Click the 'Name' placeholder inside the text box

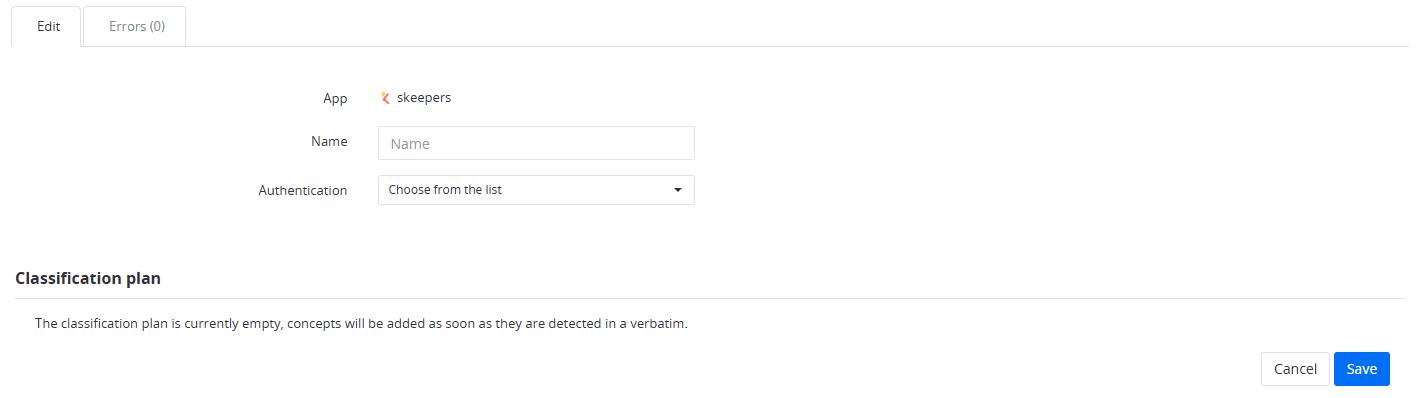point(410,144)
